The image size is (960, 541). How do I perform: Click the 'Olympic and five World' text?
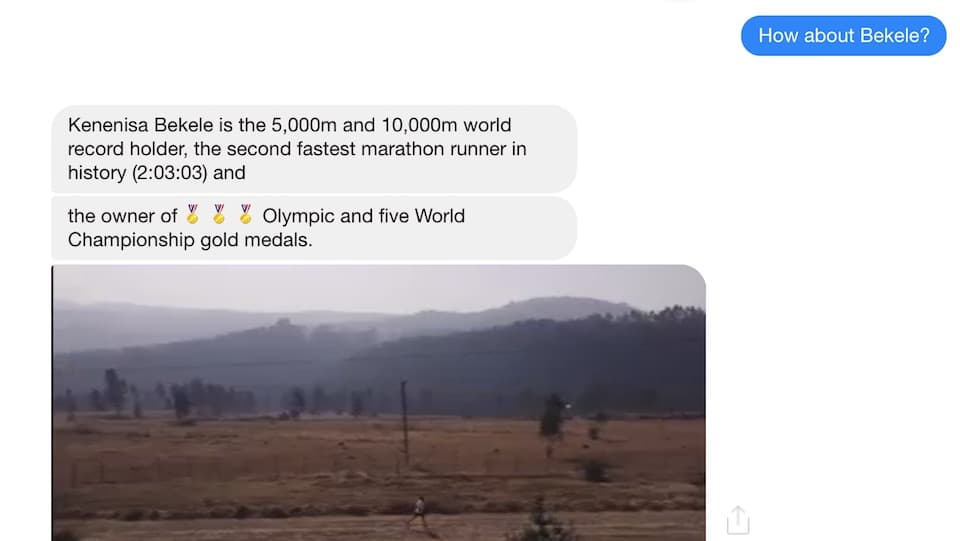click(x=364, y=216)
